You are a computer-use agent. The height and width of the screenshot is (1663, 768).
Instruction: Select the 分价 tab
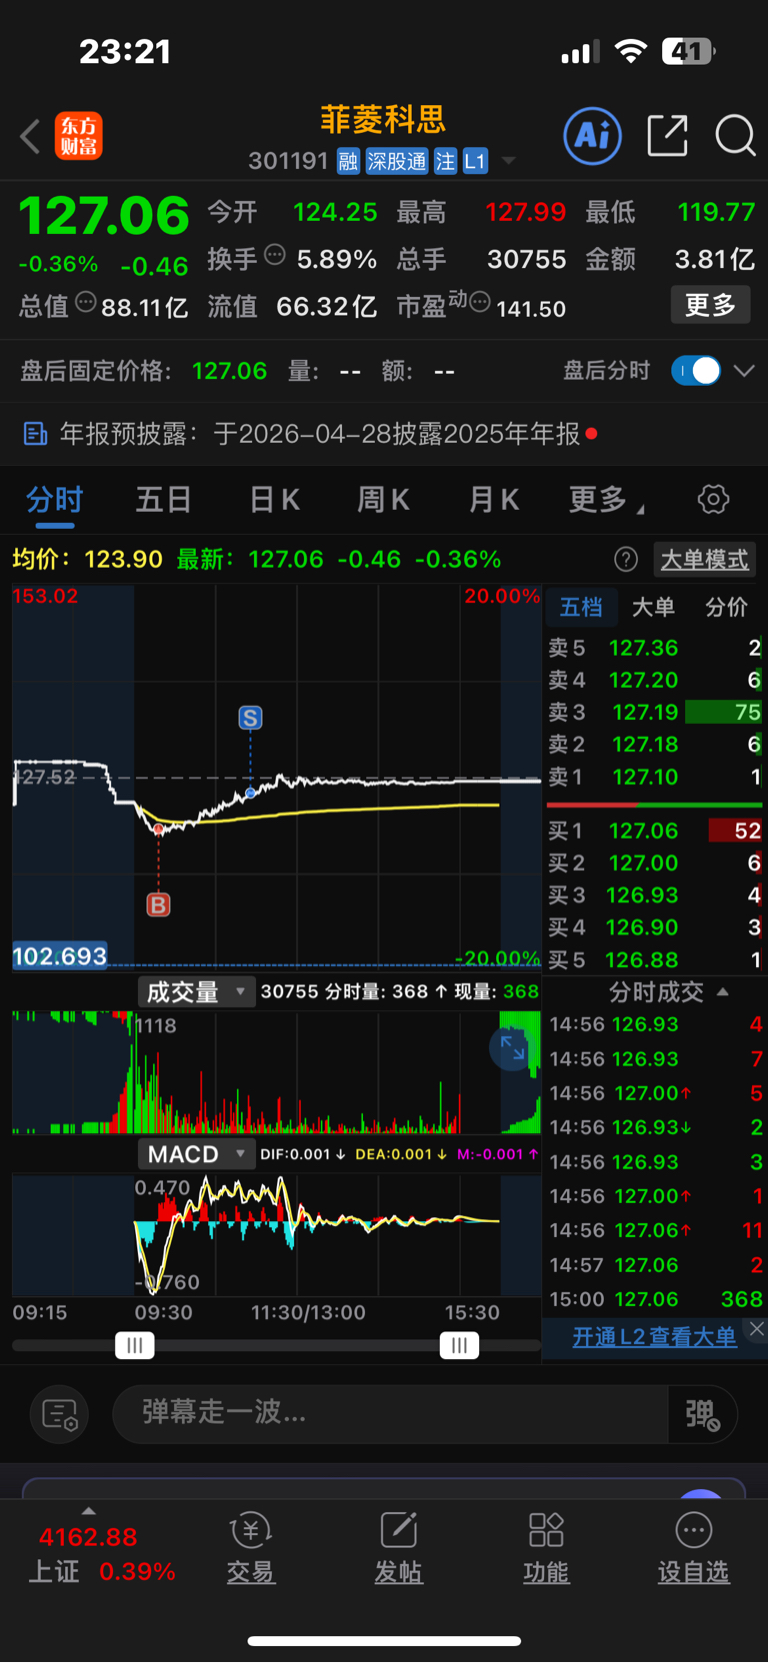726,607
